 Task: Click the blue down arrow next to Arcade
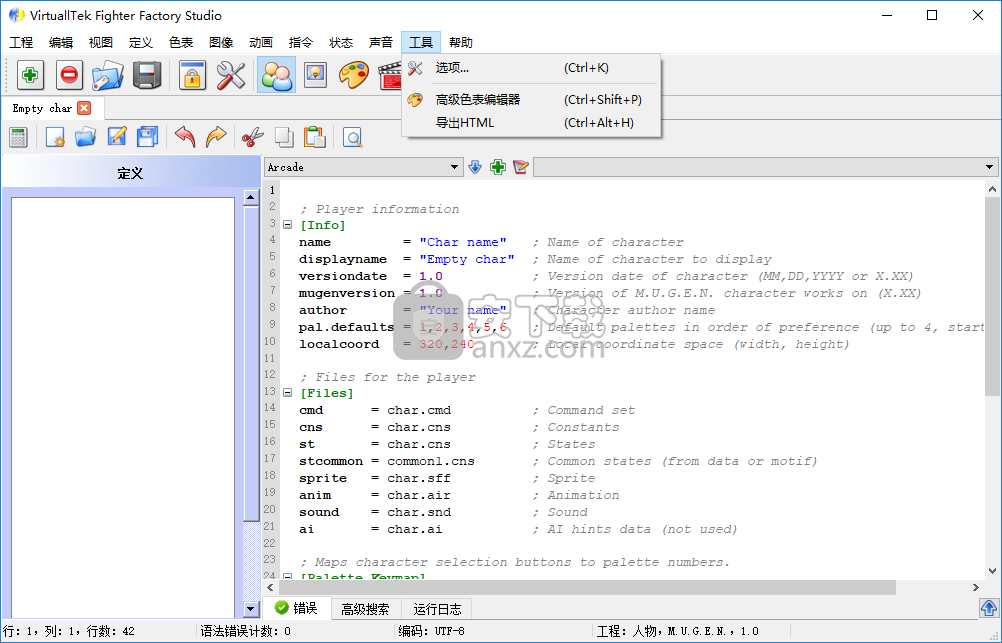(x=475, y=167)
